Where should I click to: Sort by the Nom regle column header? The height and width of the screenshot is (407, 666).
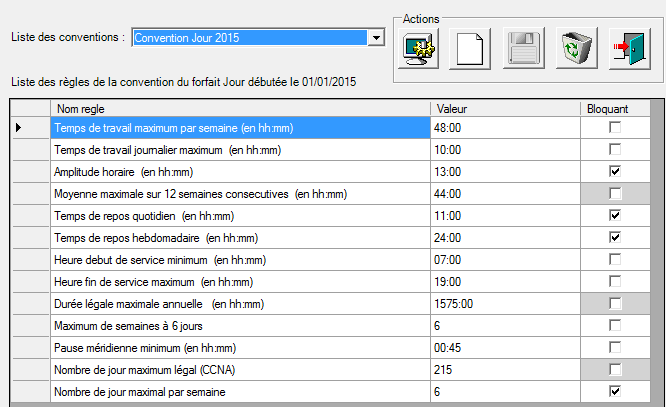[x=240, y=107]
